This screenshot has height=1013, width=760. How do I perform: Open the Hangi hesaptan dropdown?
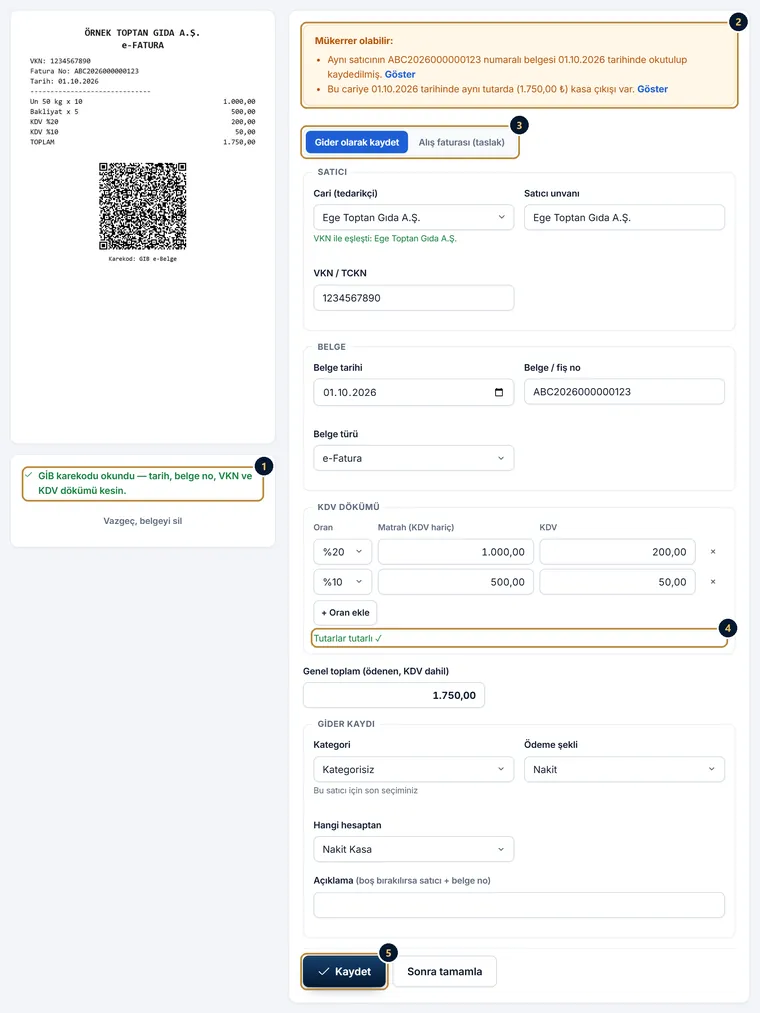point(414,849)
